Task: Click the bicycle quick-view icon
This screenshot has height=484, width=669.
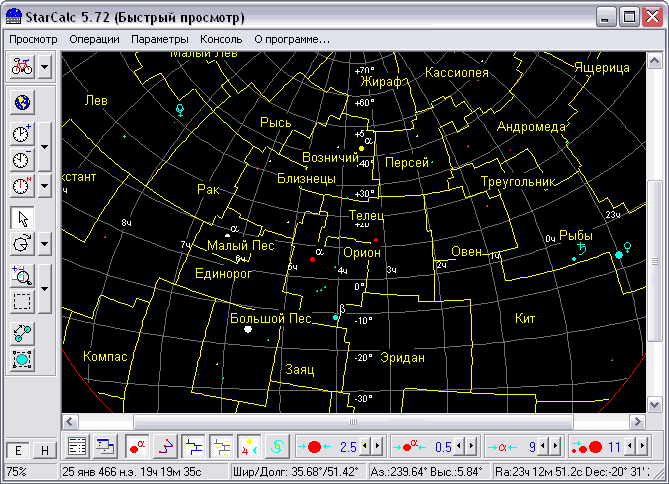Action: click(x=22, y=67)
